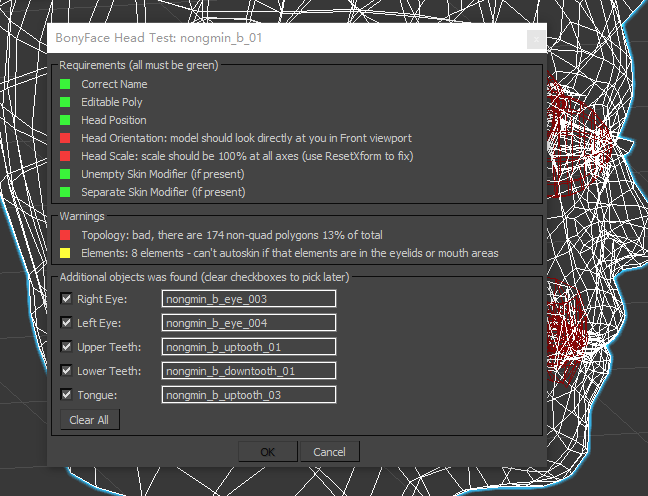The width and height of the screenshot is (648, 496).
Task: Click the 'Head Orientation' requirement message
Action: tap(246, 138)
